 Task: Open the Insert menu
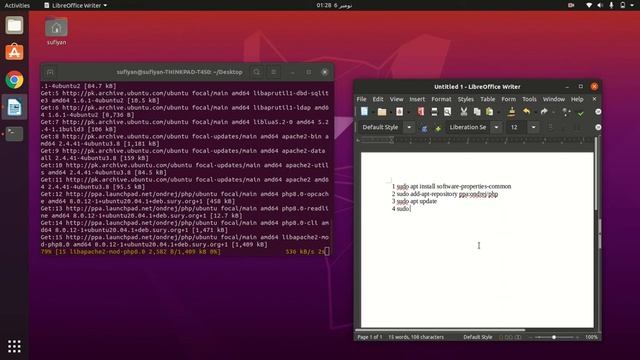click(417, 99)
